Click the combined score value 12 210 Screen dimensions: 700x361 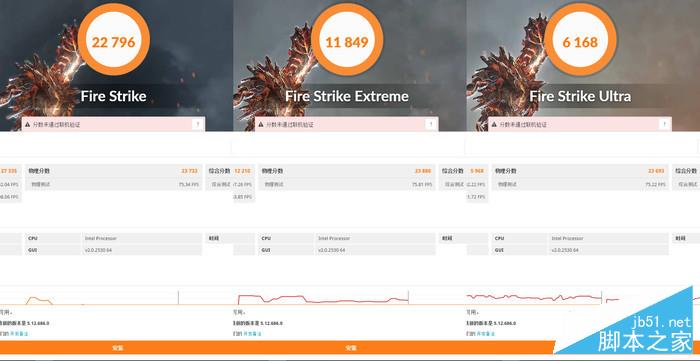click(x=242, y=171)
